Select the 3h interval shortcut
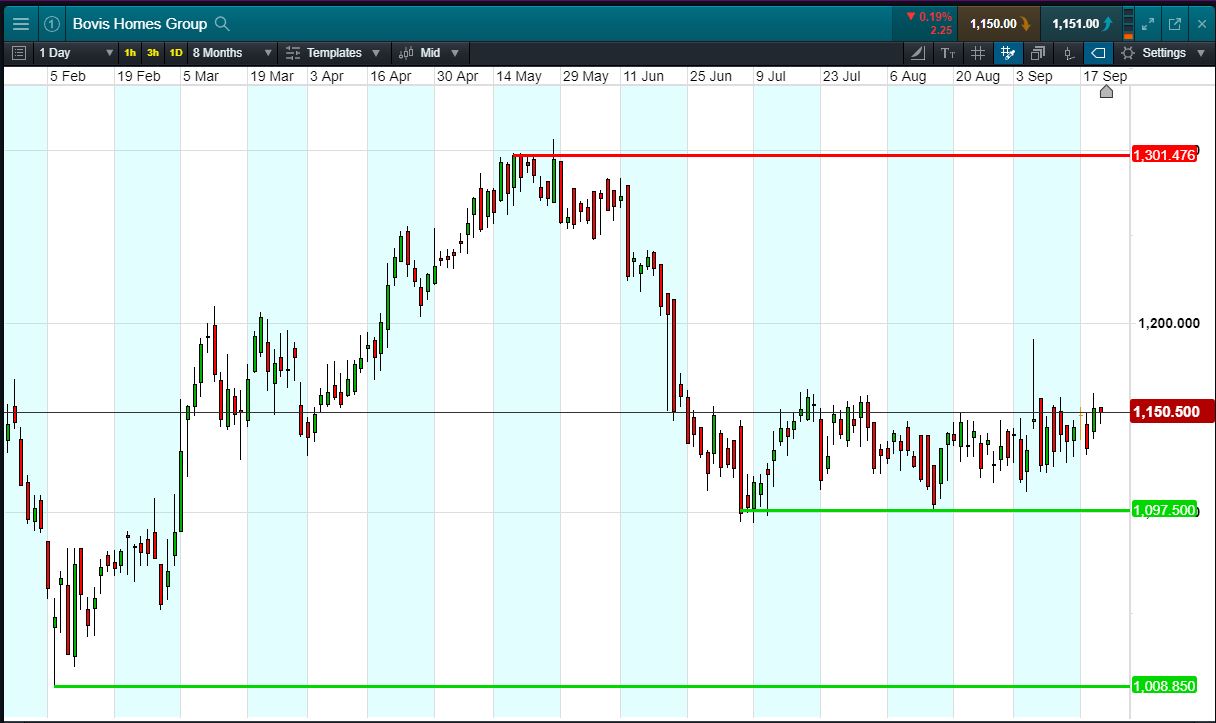This screenshot has height=723, width=1216. [x=152, y=53]
